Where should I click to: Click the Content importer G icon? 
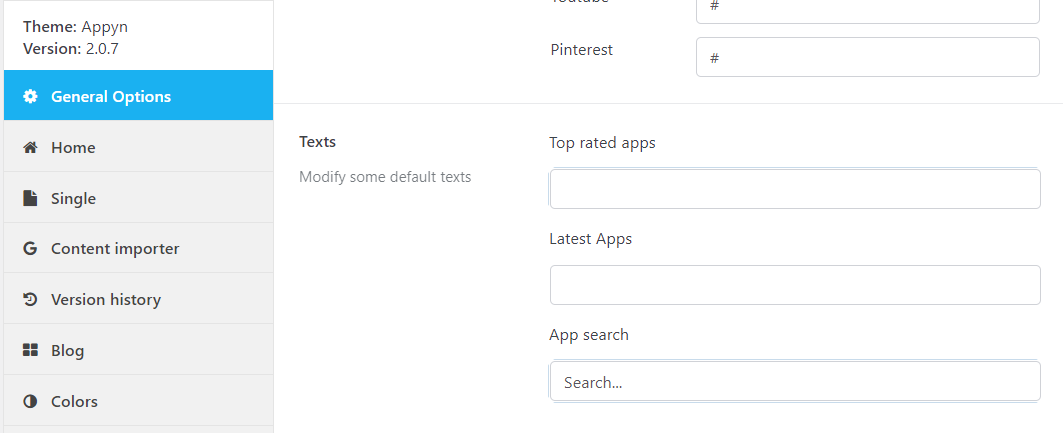(30, 249)
